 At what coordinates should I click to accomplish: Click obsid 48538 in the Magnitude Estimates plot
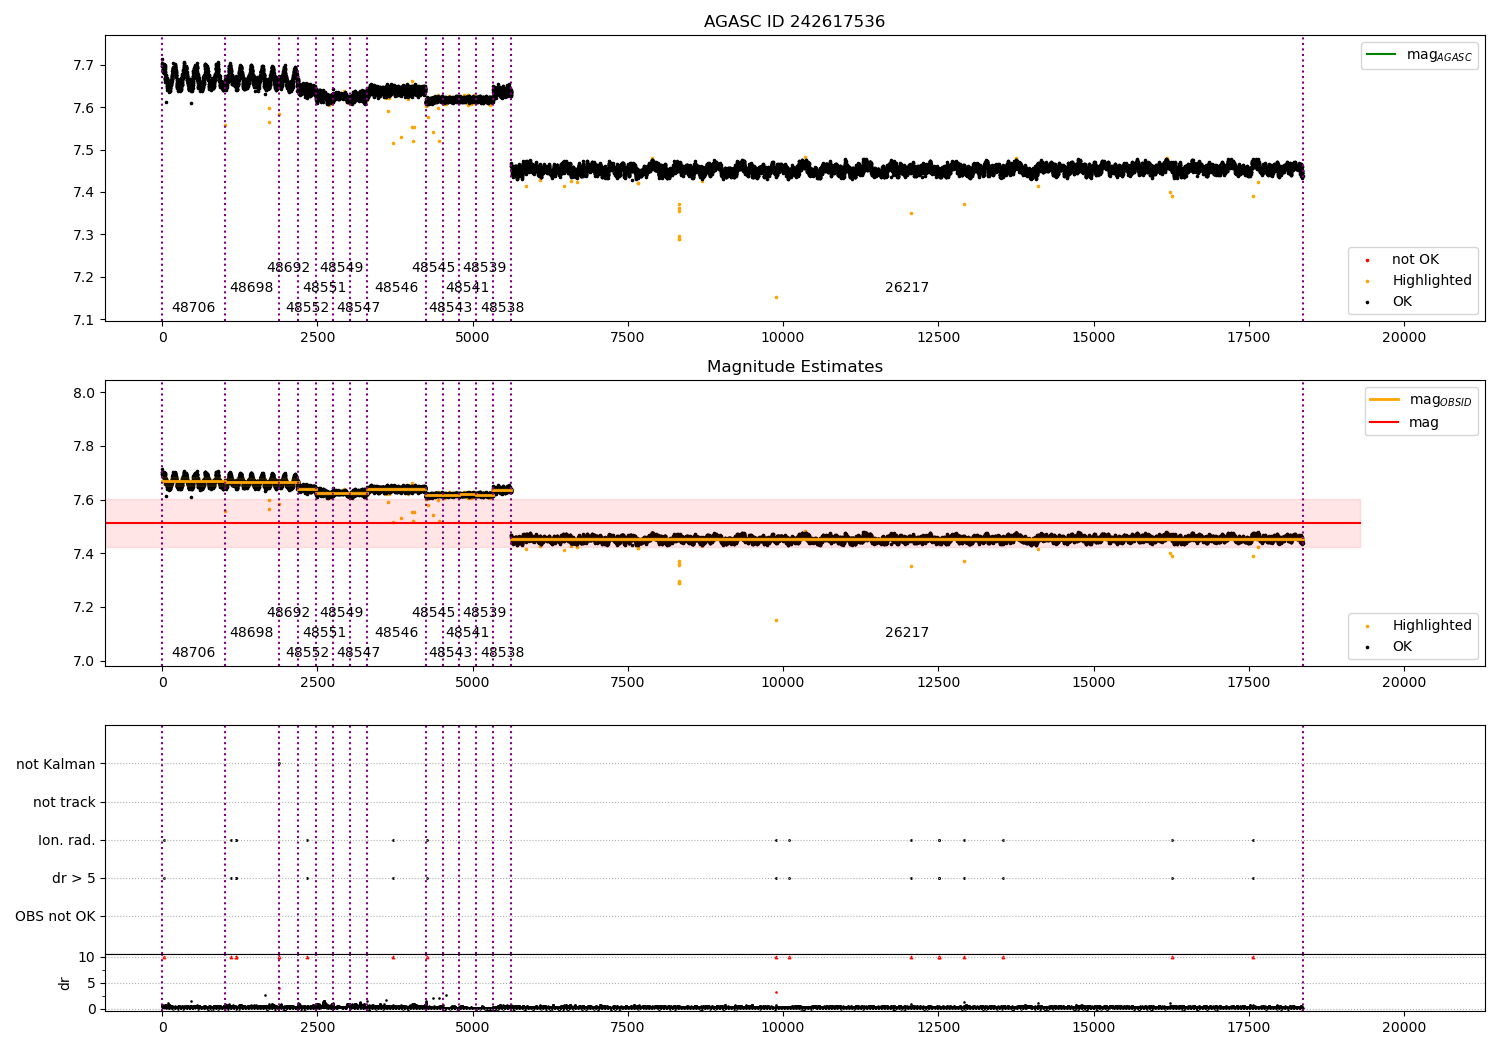[502, 653]
